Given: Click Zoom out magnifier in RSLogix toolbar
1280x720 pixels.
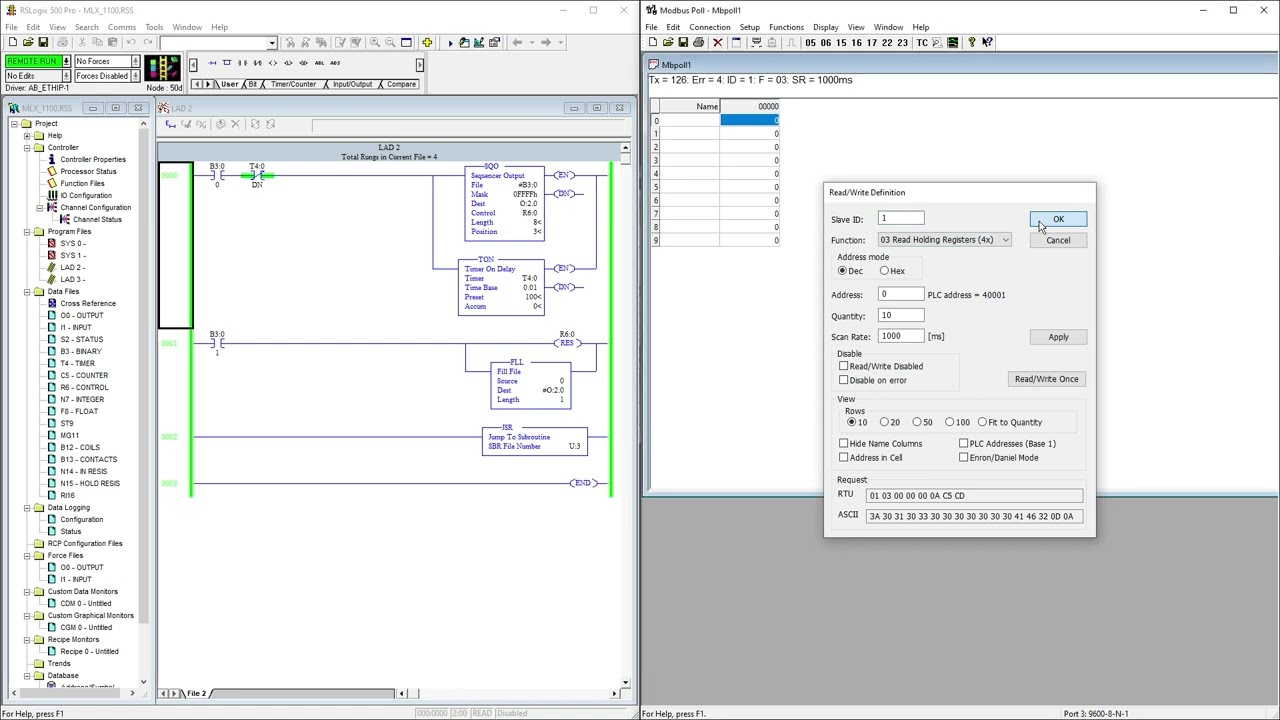Looking at the screenshot, I should coord(389,42).
